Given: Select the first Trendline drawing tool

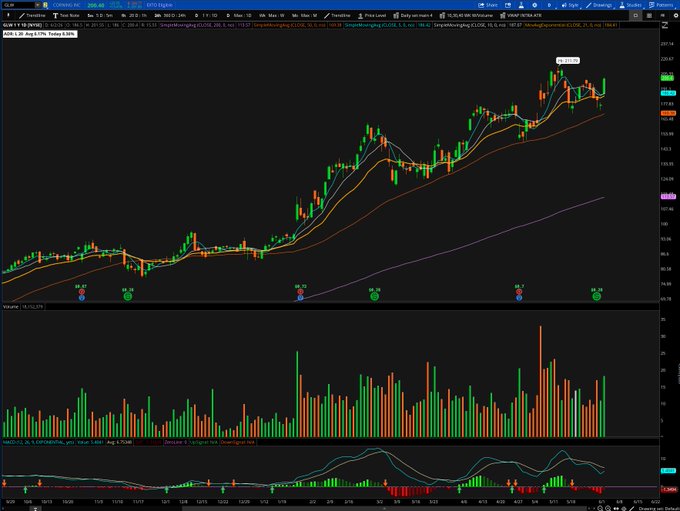Looking at the screenshot, I should (x=32, y=15).
